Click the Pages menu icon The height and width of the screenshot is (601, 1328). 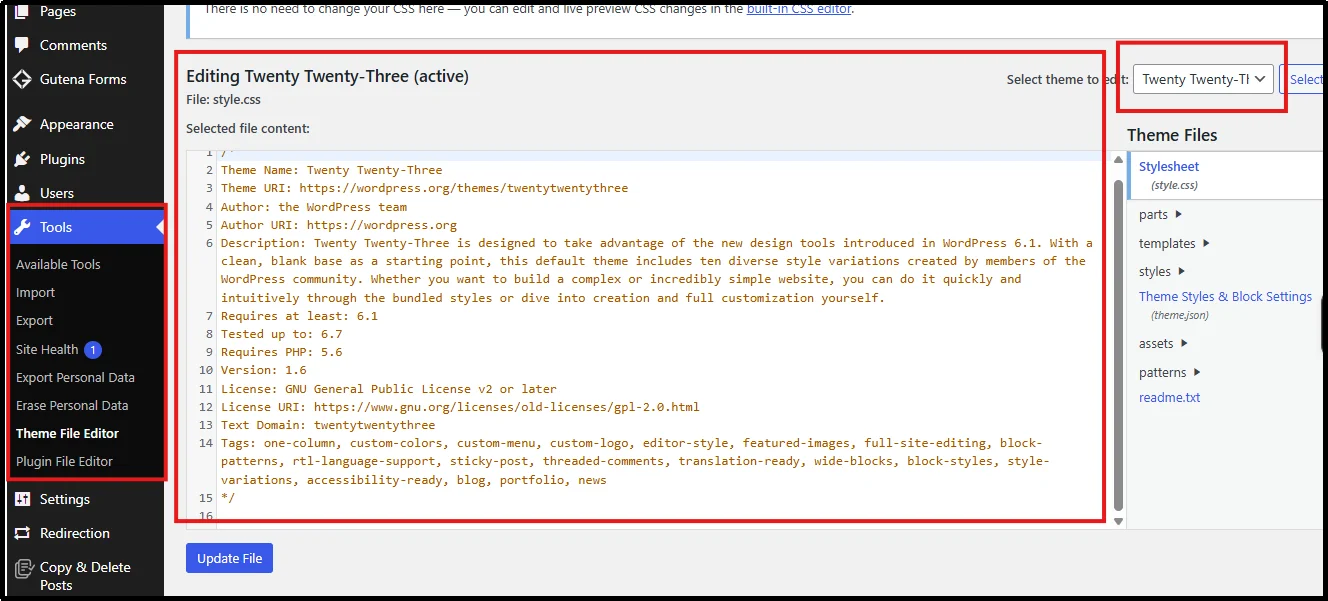(x=22, y=11)
